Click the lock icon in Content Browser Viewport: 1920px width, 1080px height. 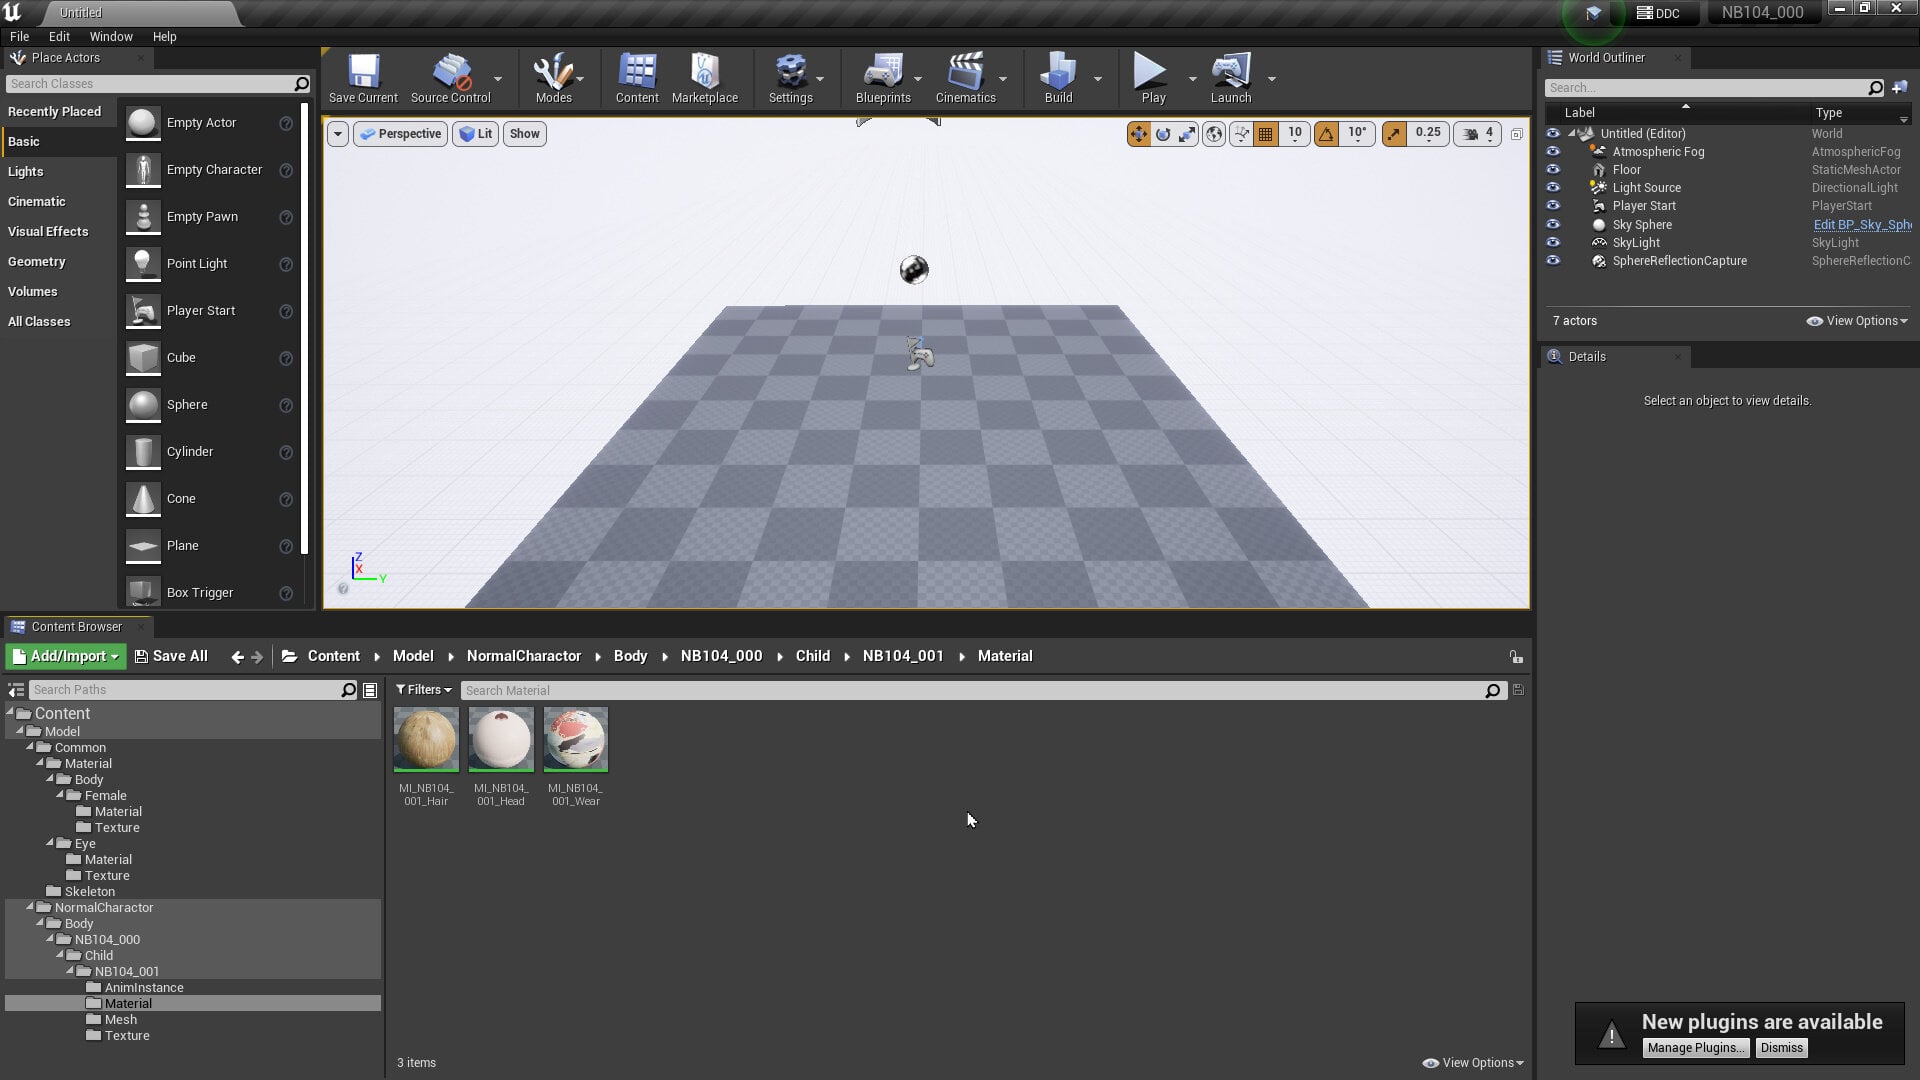[x=1516, y=657]
